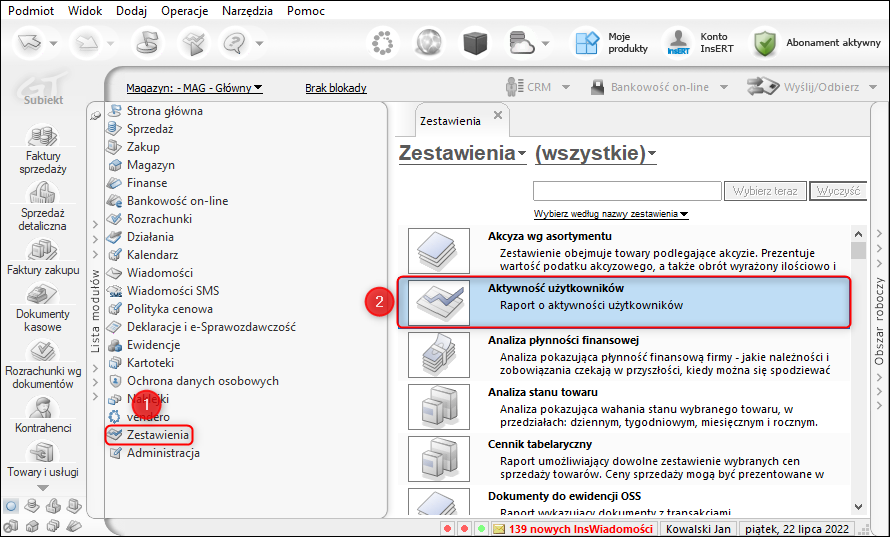Viewport: 890px width, 537px height.
Task: Select Cennik tabelaryczny report
Action: [x=624, y=459]
